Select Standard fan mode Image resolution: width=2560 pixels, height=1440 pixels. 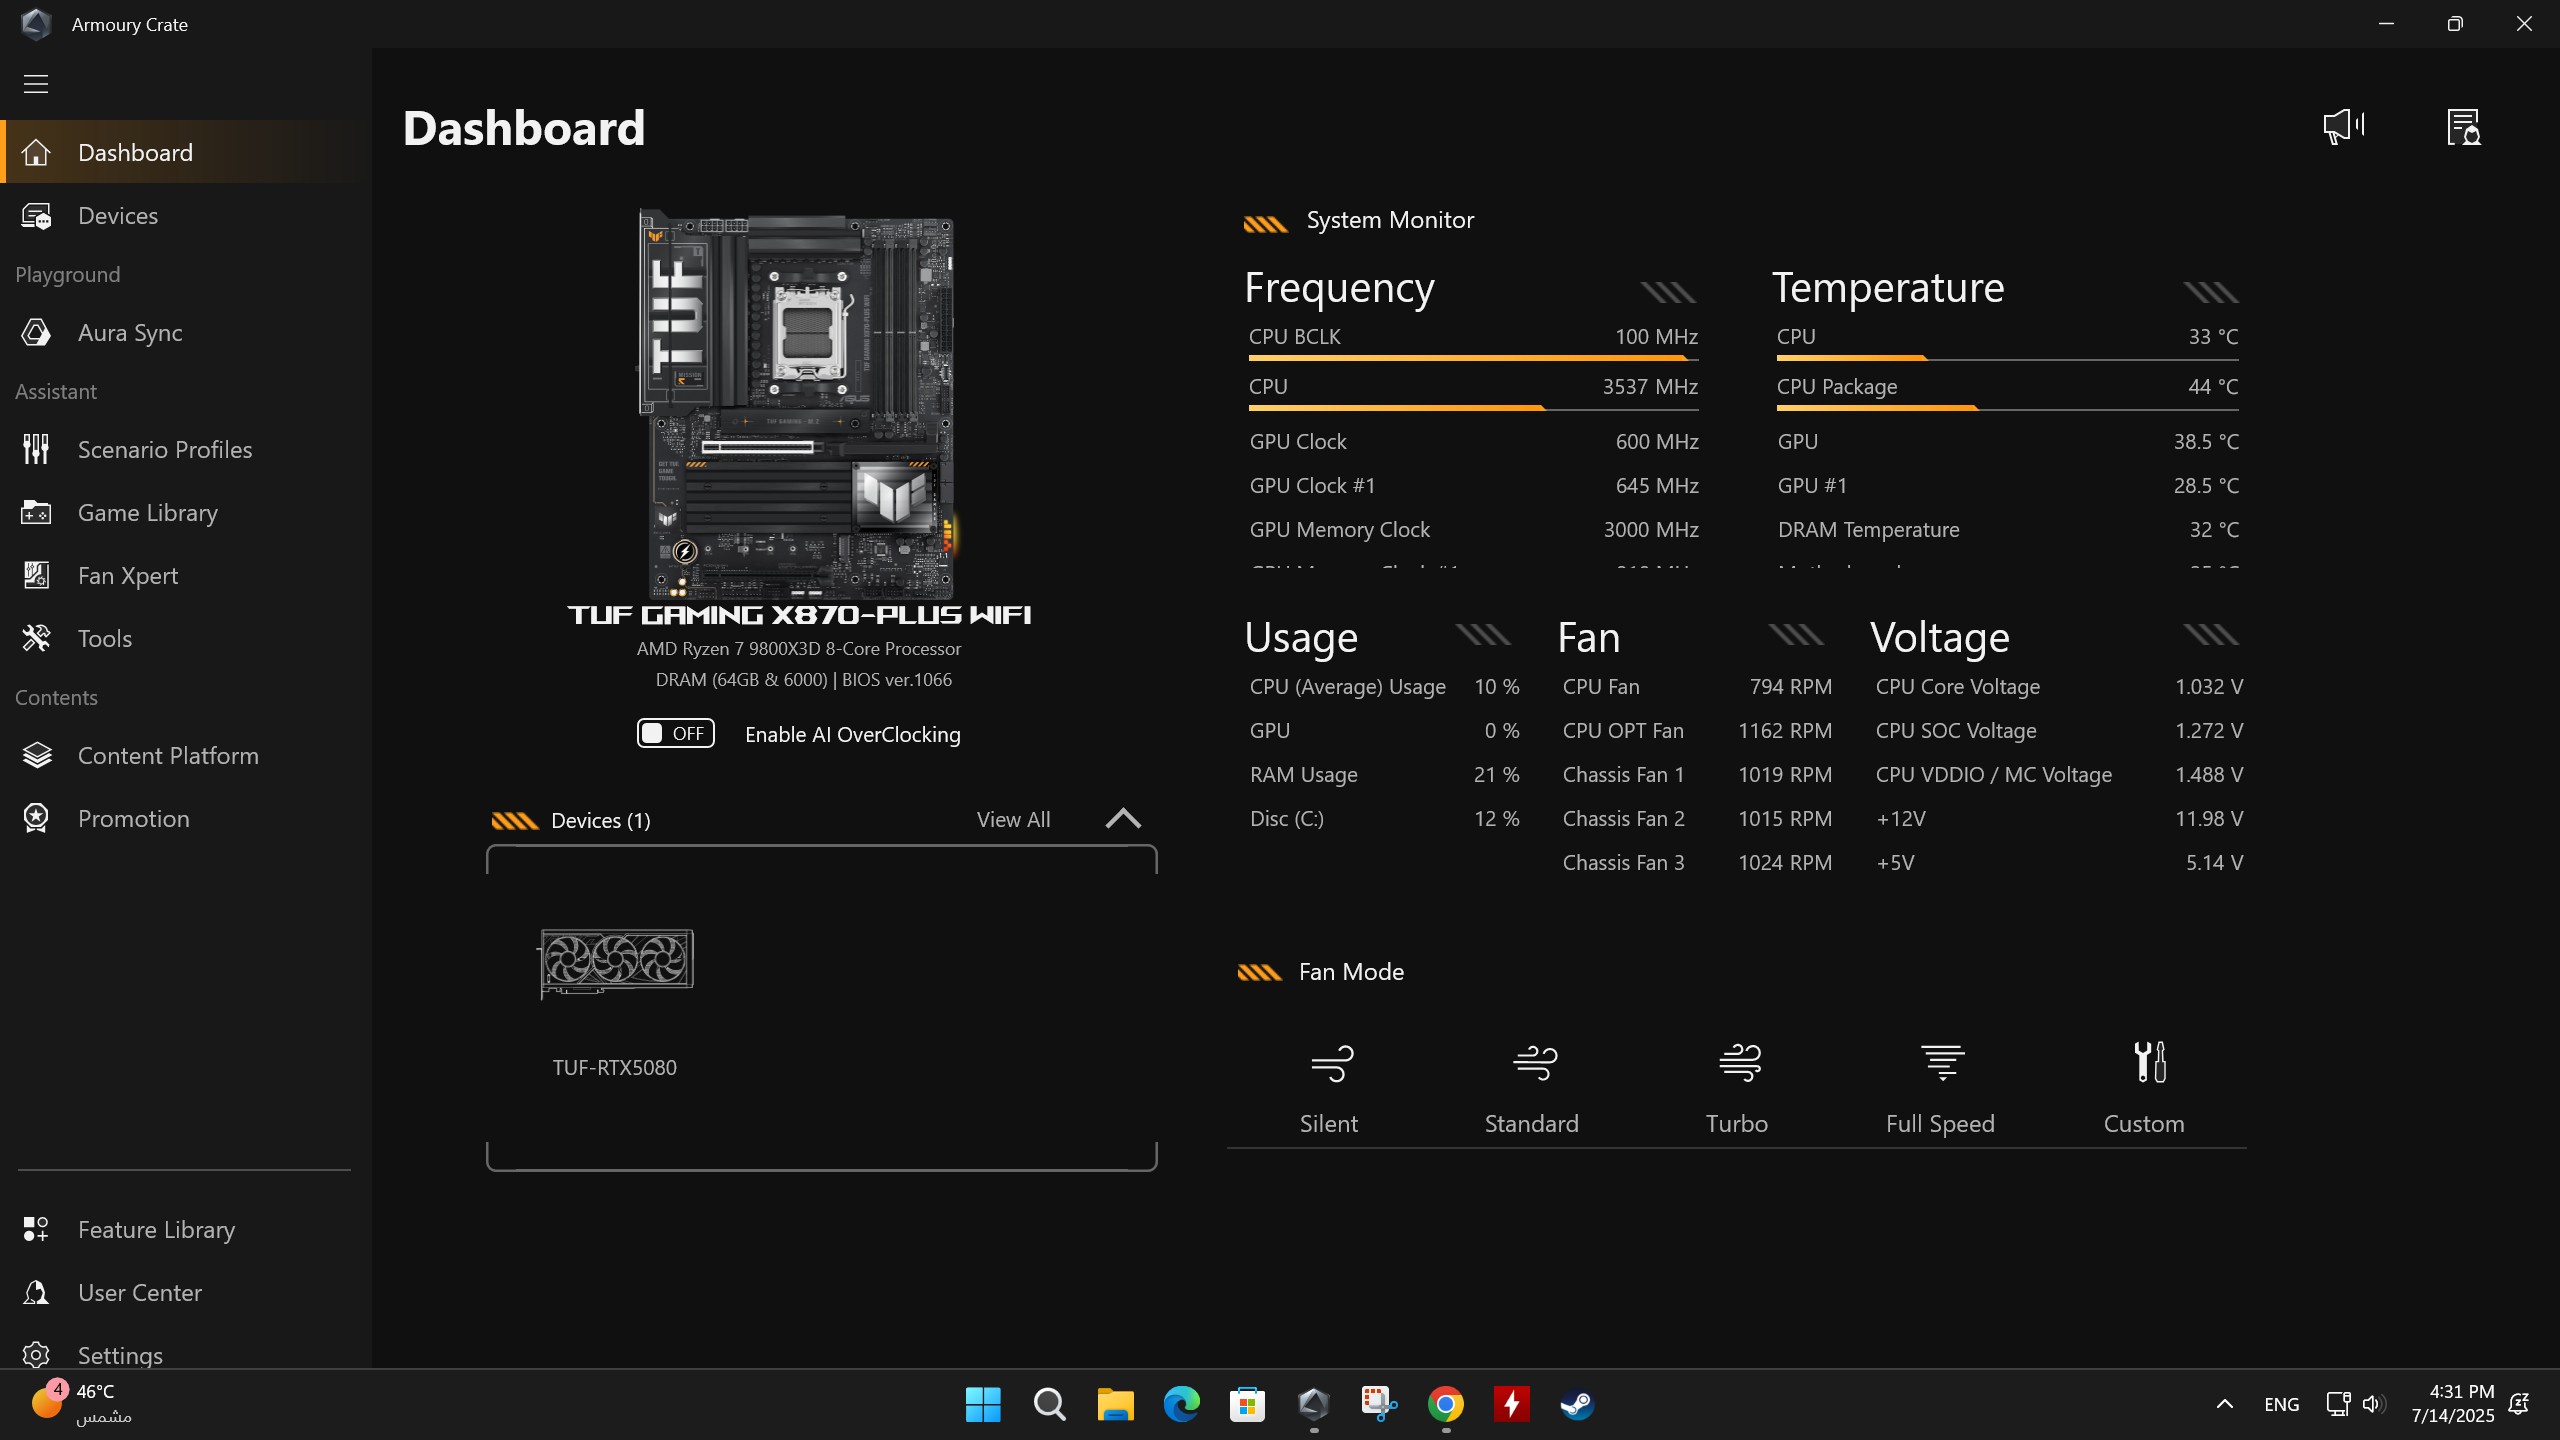click(x=1532, y=1087)
